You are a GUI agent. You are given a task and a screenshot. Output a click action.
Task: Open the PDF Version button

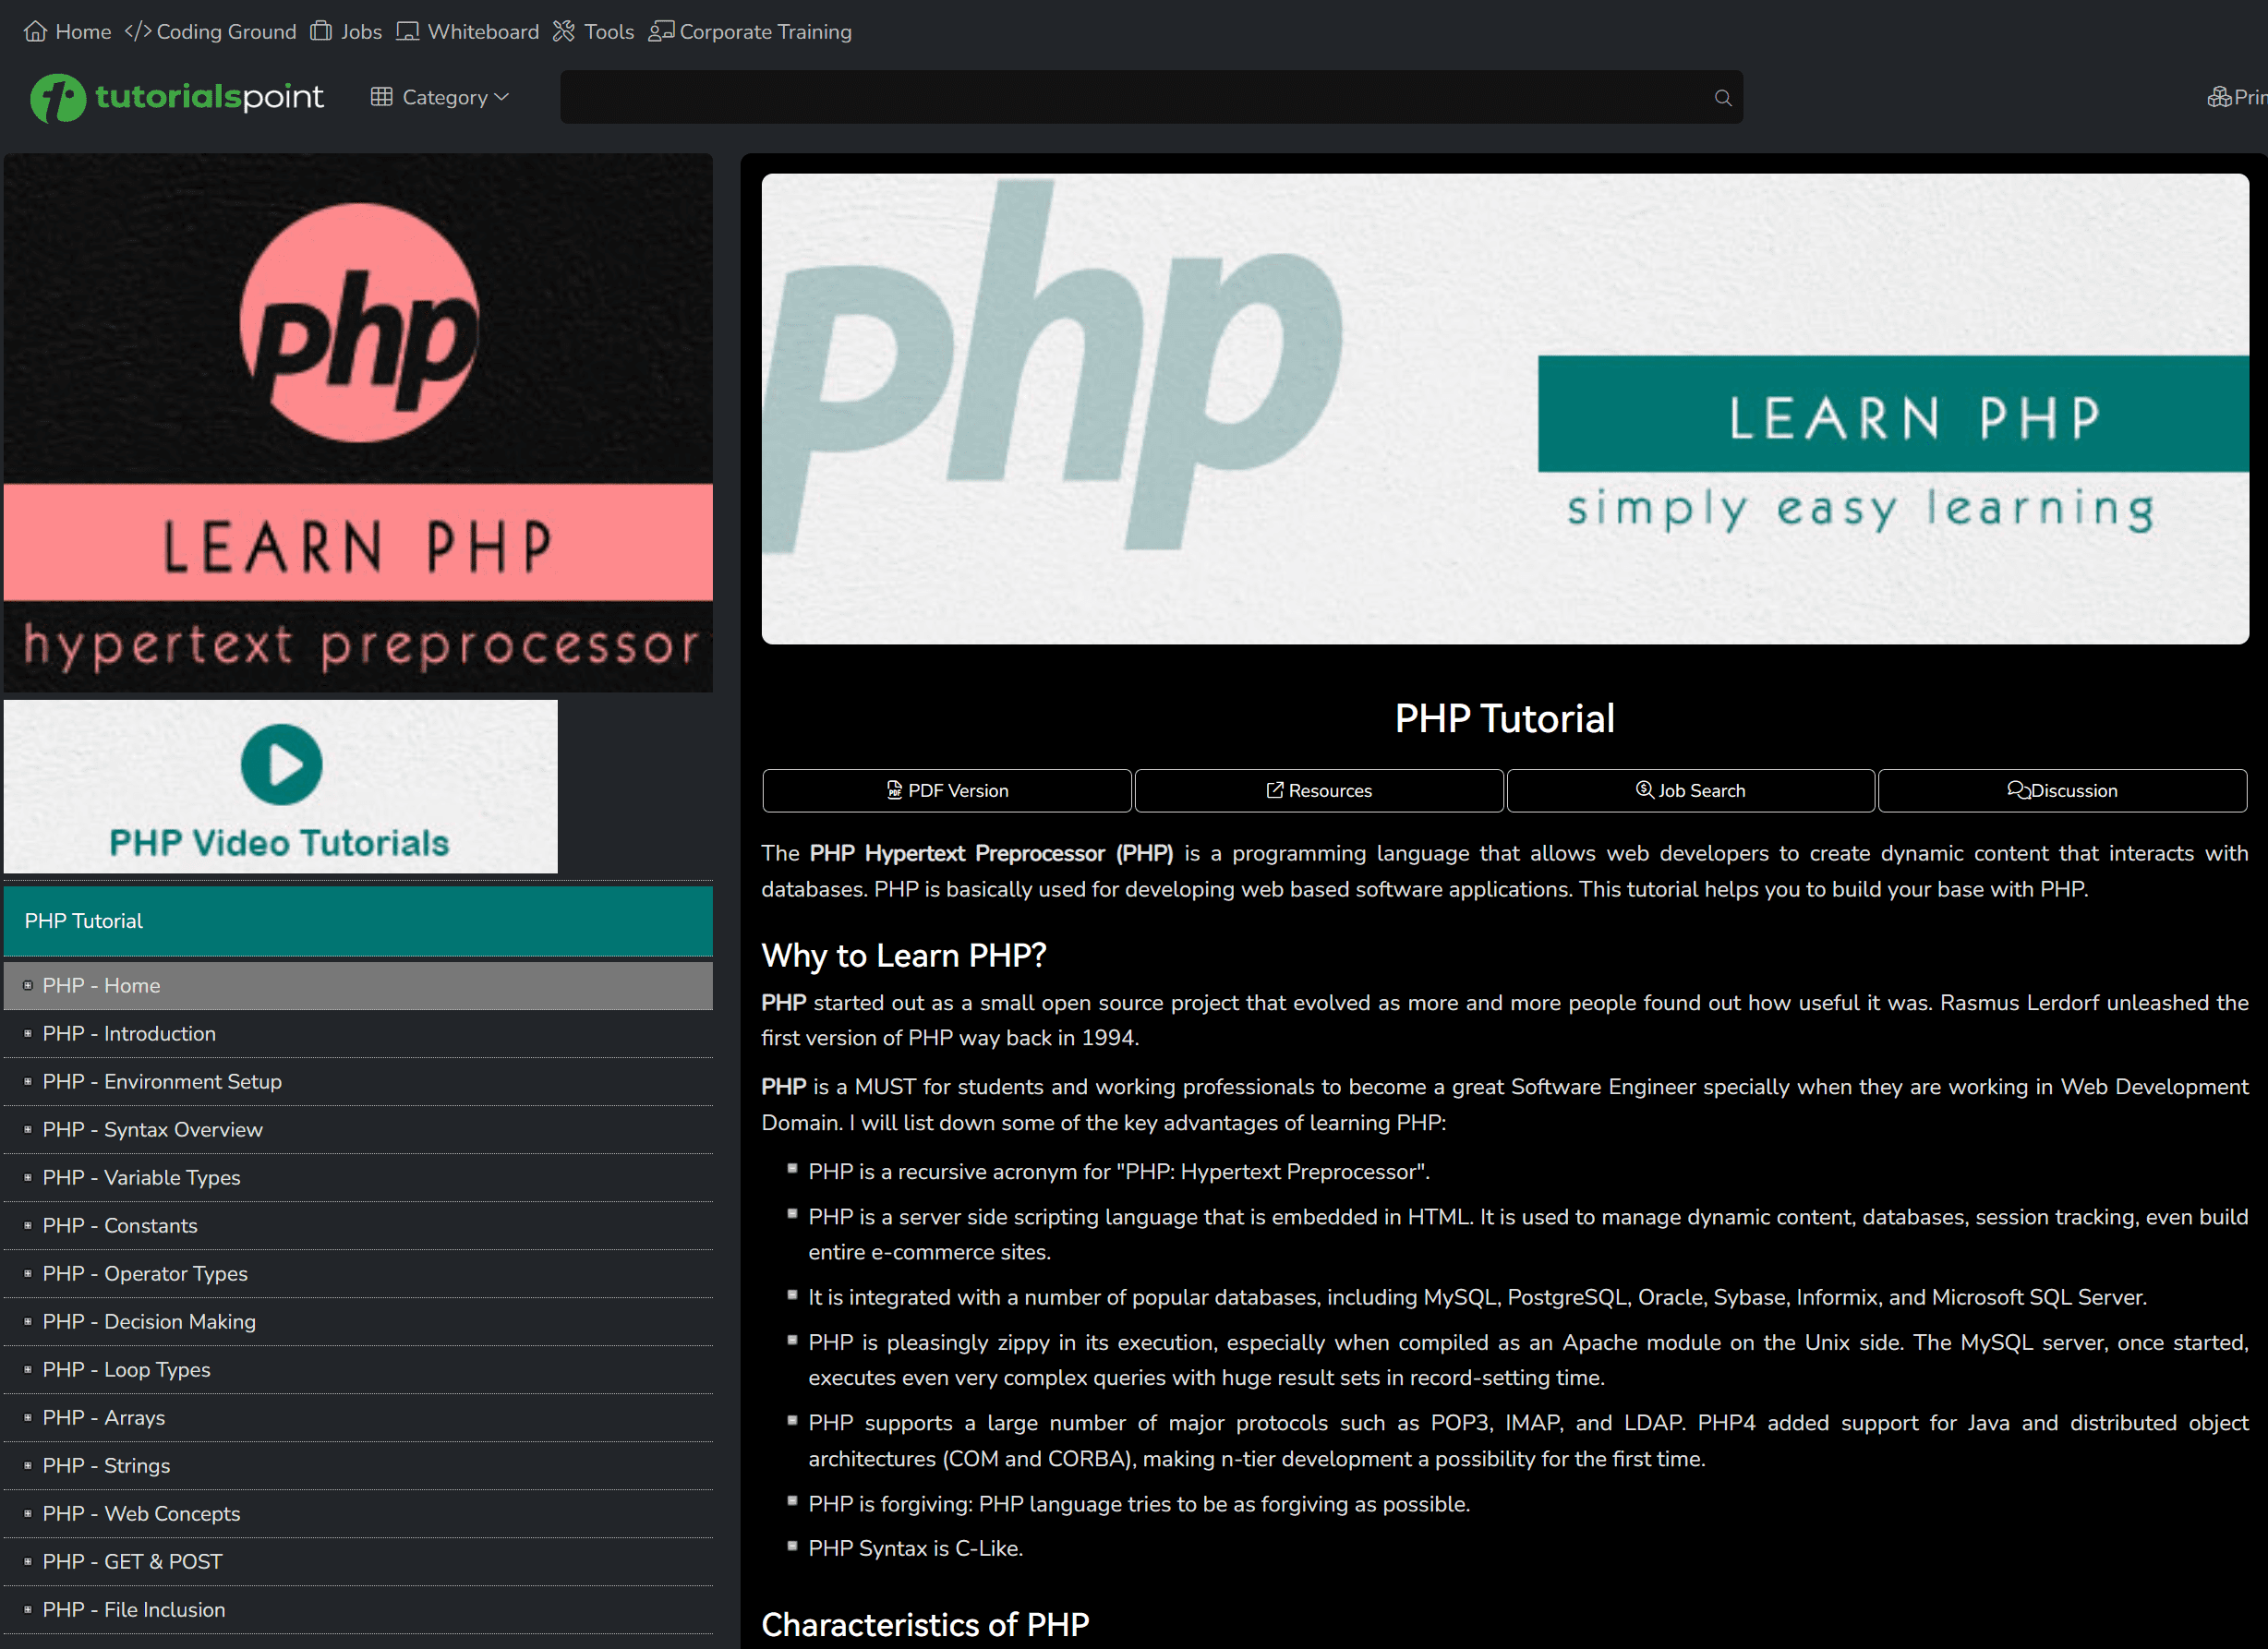pyautogui.click(x=946, y=790)
